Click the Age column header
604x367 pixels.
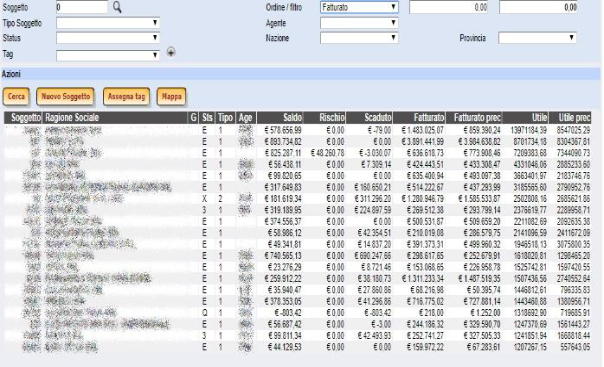(x=245, y=118)
